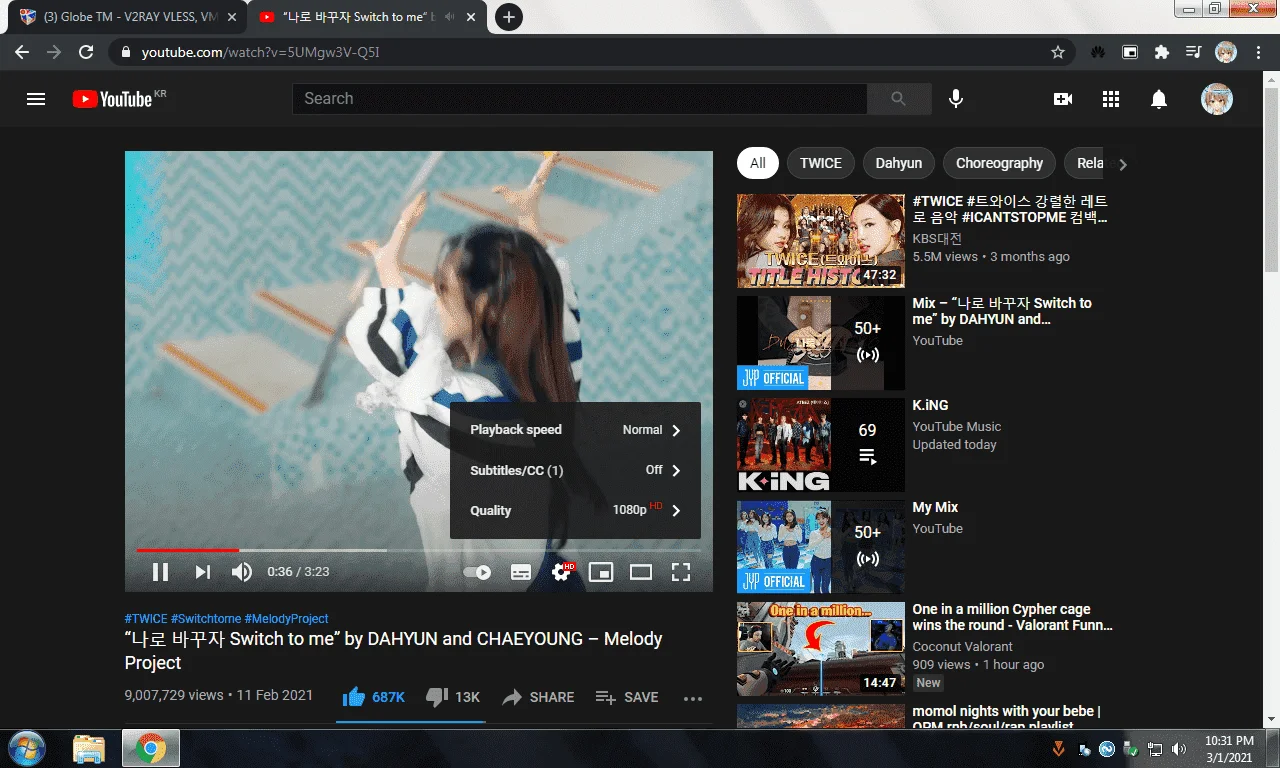The image size is (1280, 768).
Task: Open the YouTube guide hamburger menu
Action: (36, 99)
